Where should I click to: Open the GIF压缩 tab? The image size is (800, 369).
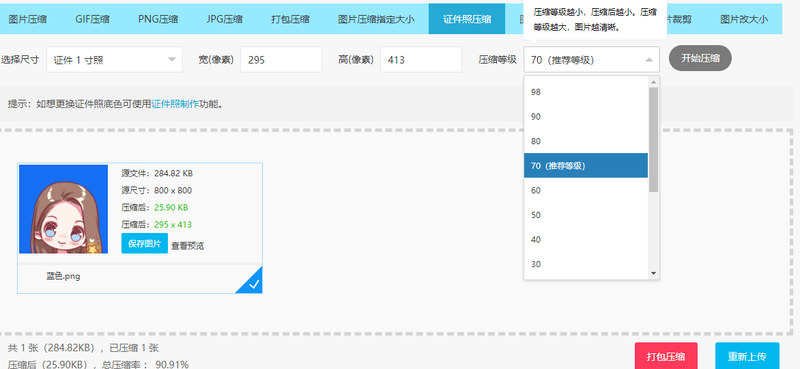(92, 19)
